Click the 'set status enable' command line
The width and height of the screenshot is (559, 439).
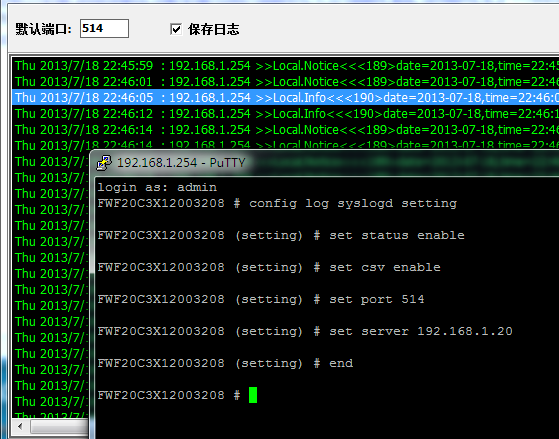[281, 235]
